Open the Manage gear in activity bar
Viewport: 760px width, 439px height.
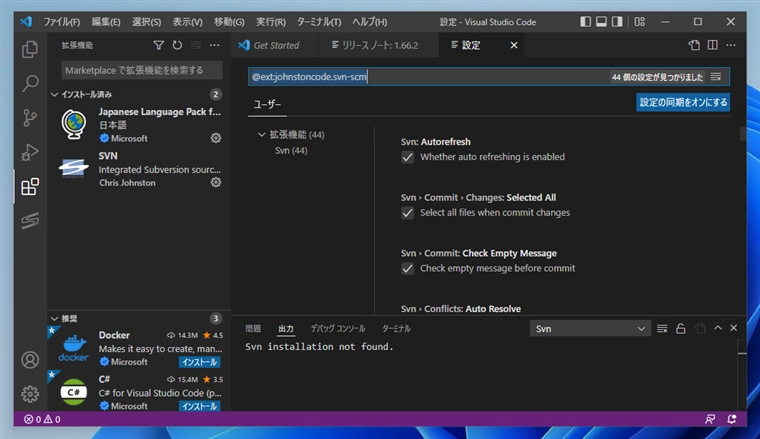tap(30, 394)
